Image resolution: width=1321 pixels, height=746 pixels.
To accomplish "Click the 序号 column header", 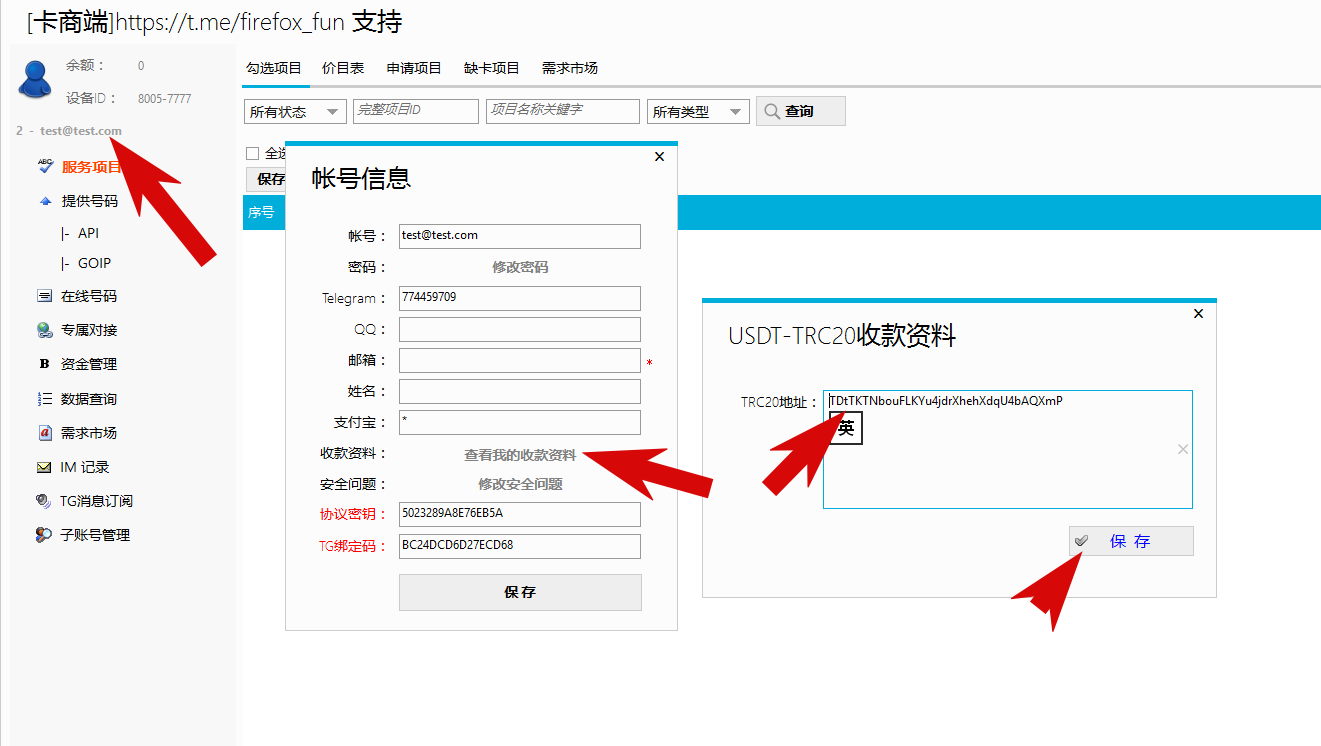I will coord(261,212).
